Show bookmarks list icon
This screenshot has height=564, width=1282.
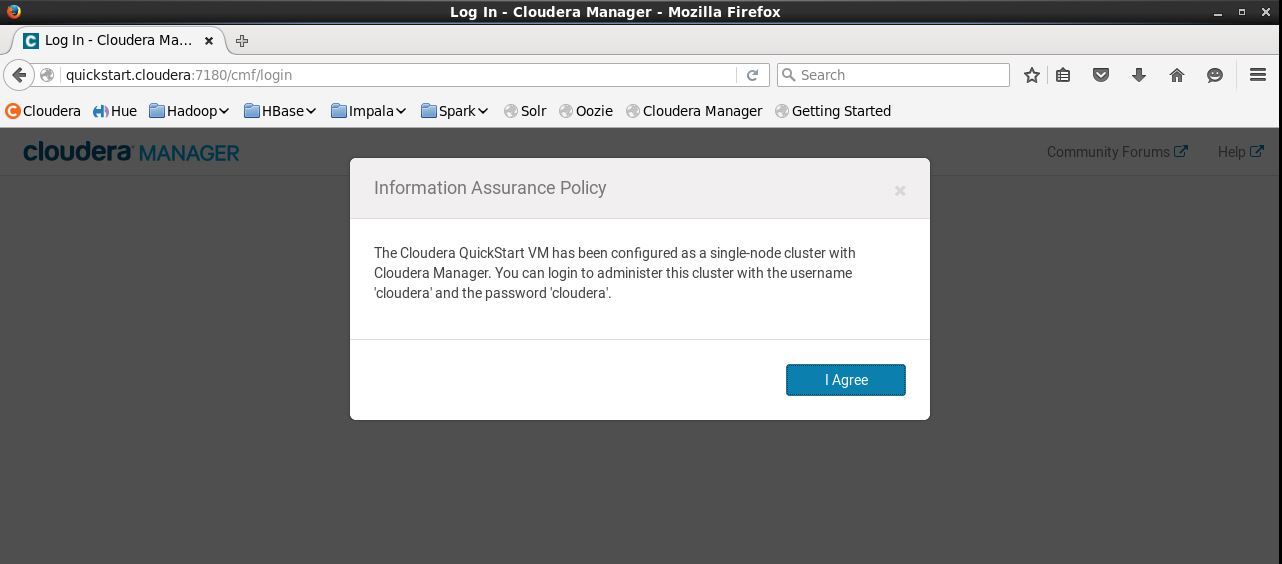pyautogui.click(x=1063, y=75)
